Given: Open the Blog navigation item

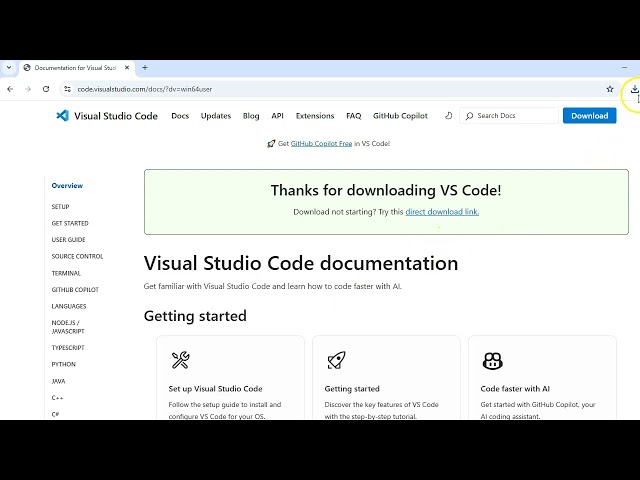Looking at the screenshot, I should click(251, 116).
